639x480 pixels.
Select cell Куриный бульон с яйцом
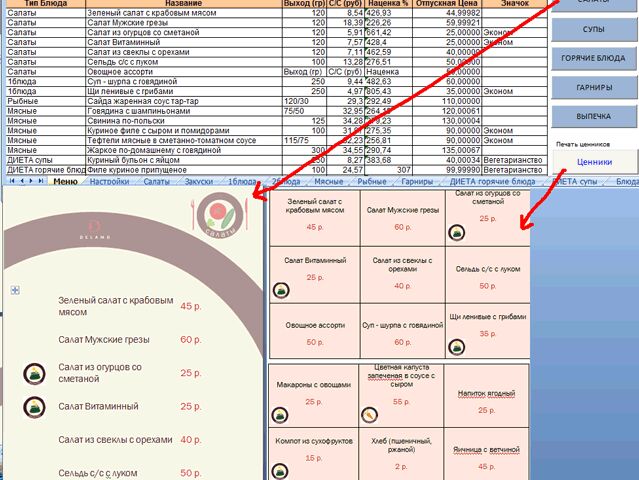[x=184, y=160]
